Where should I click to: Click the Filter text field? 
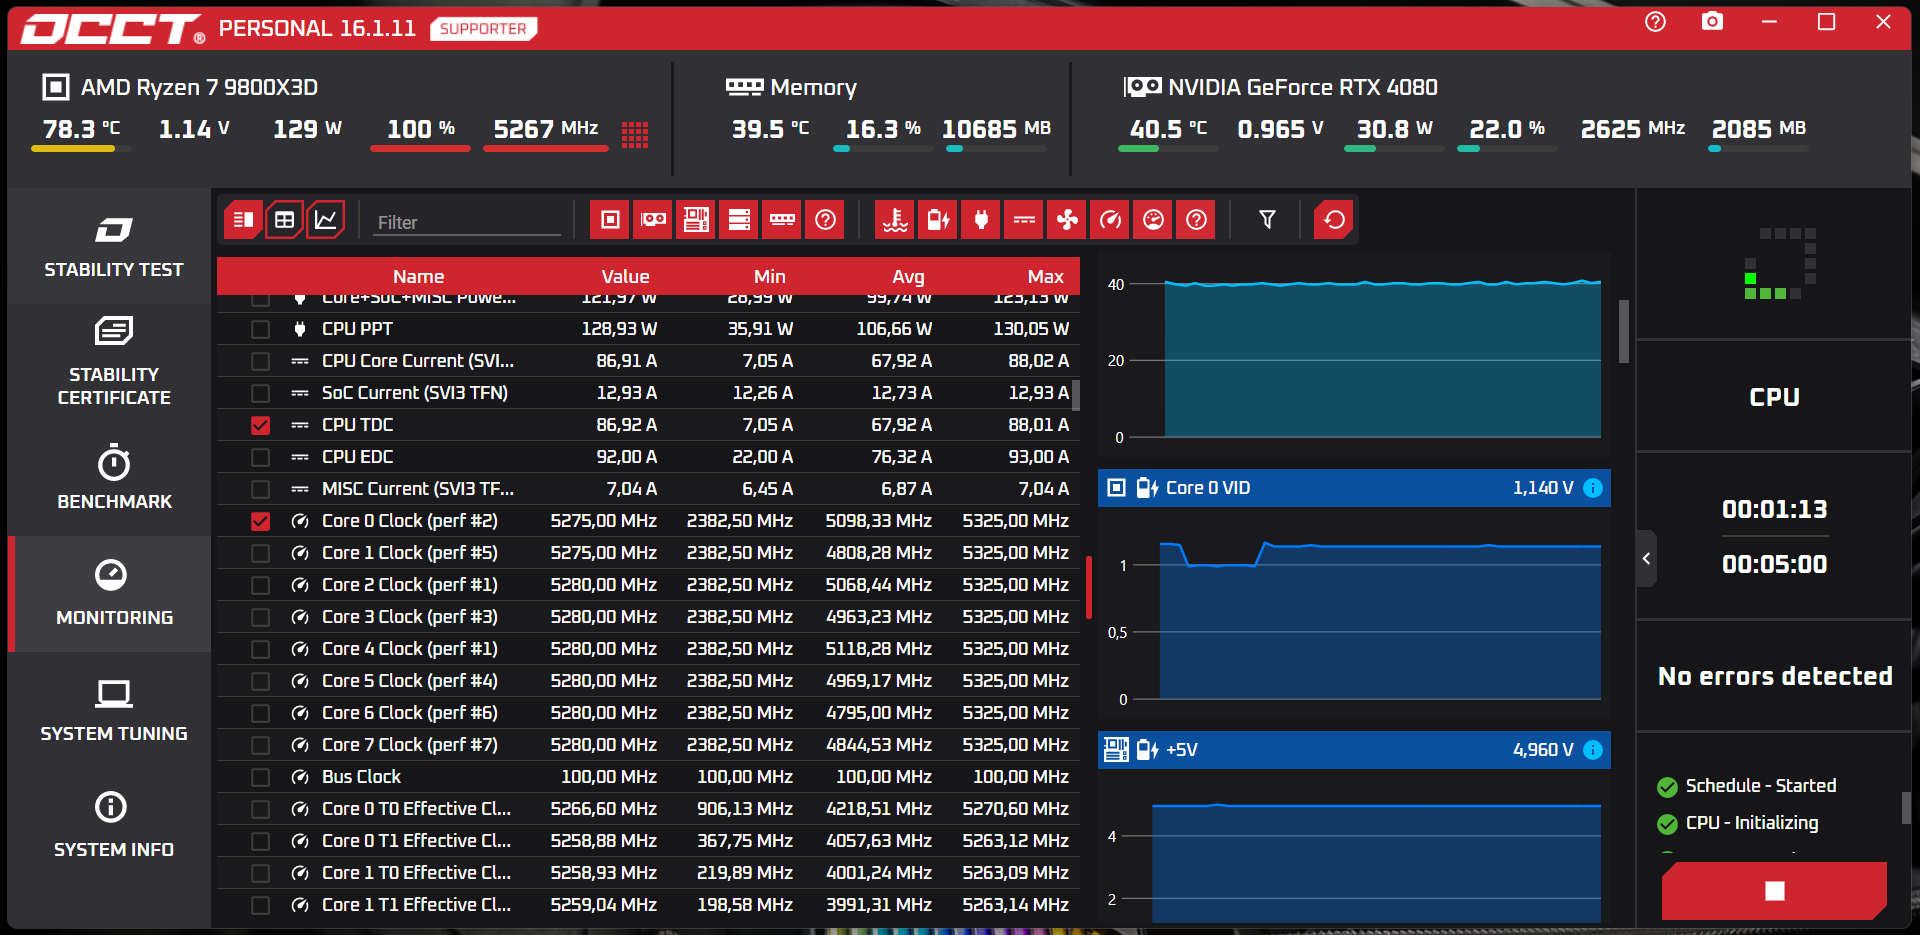click(x=468, y=222)
